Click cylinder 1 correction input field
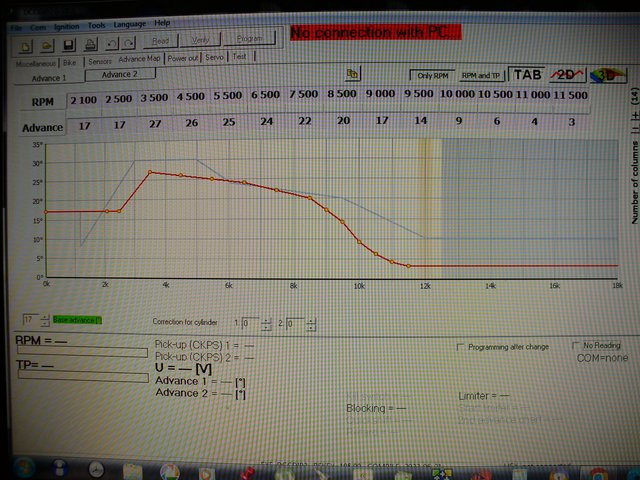Screen dimensions: 640x480 (x=251, y=324)
